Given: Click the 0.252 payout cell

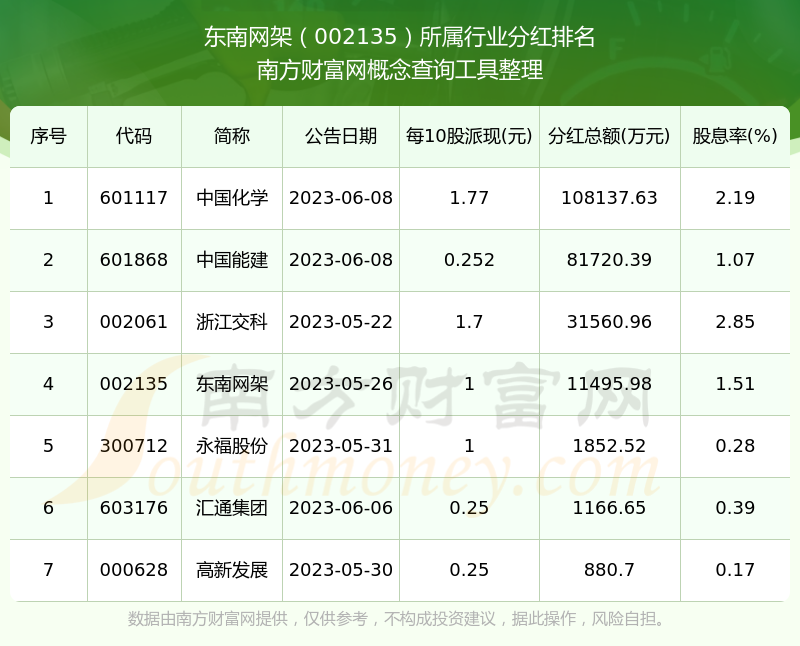Looking at the screenshot, I should tap(469, 260).
